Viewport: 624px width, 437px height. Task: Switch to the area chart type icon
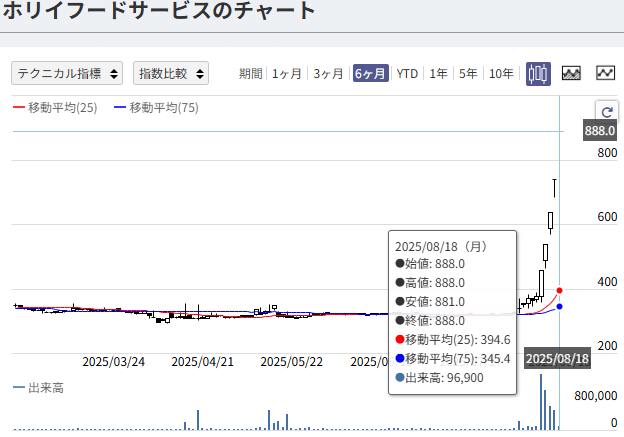(x=571, y=73)
